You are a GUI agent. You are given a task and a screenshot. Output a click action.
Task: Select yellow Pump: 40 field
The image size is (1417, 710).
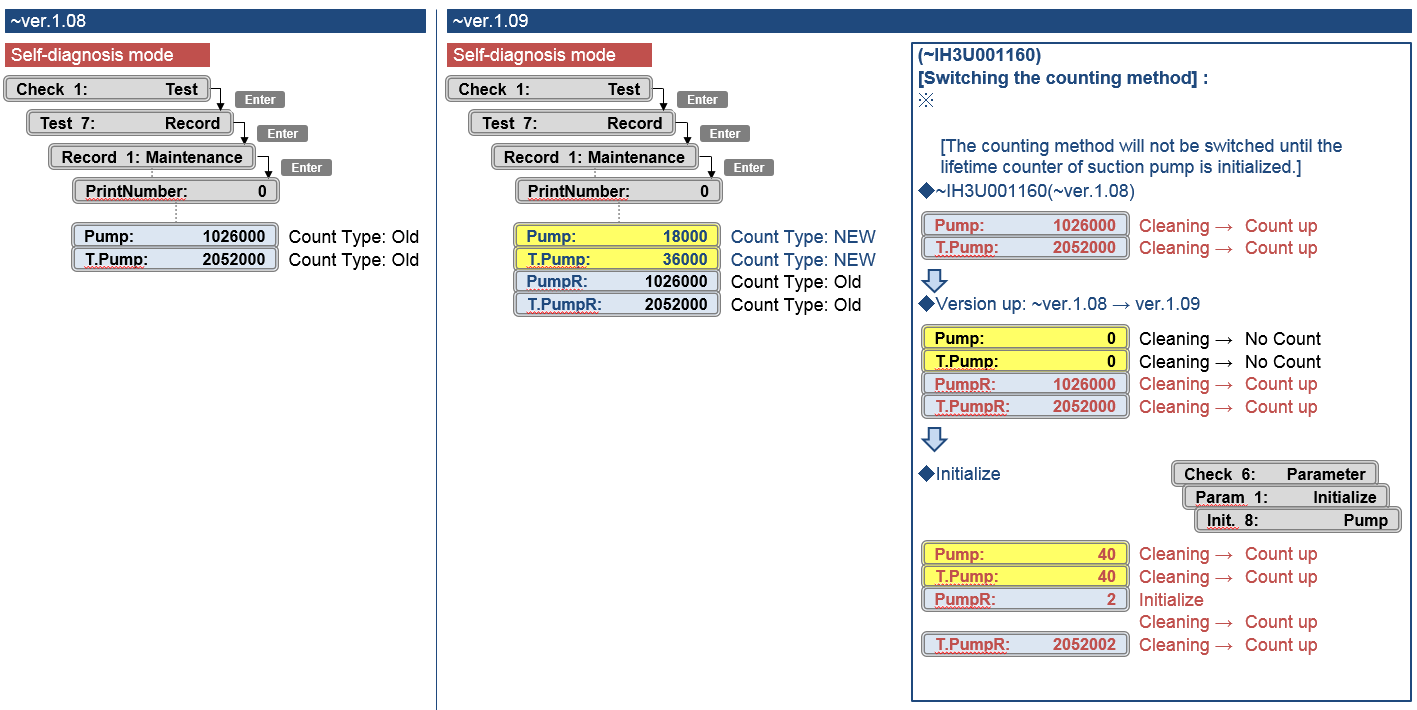tap(1025, 554)
